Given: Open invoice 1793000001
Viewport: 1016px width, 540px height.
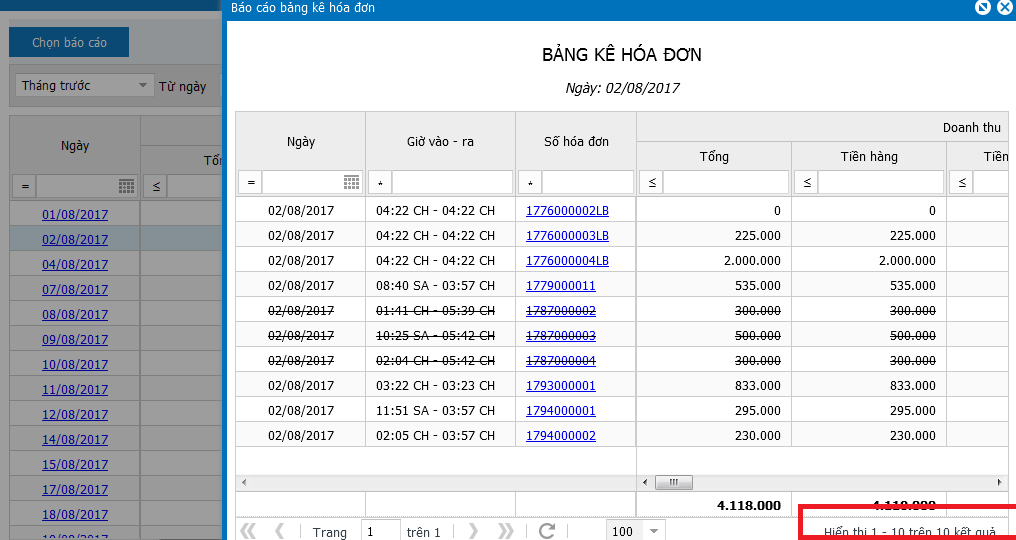Looking at the screenshot, I should click(x=560, y=385).
